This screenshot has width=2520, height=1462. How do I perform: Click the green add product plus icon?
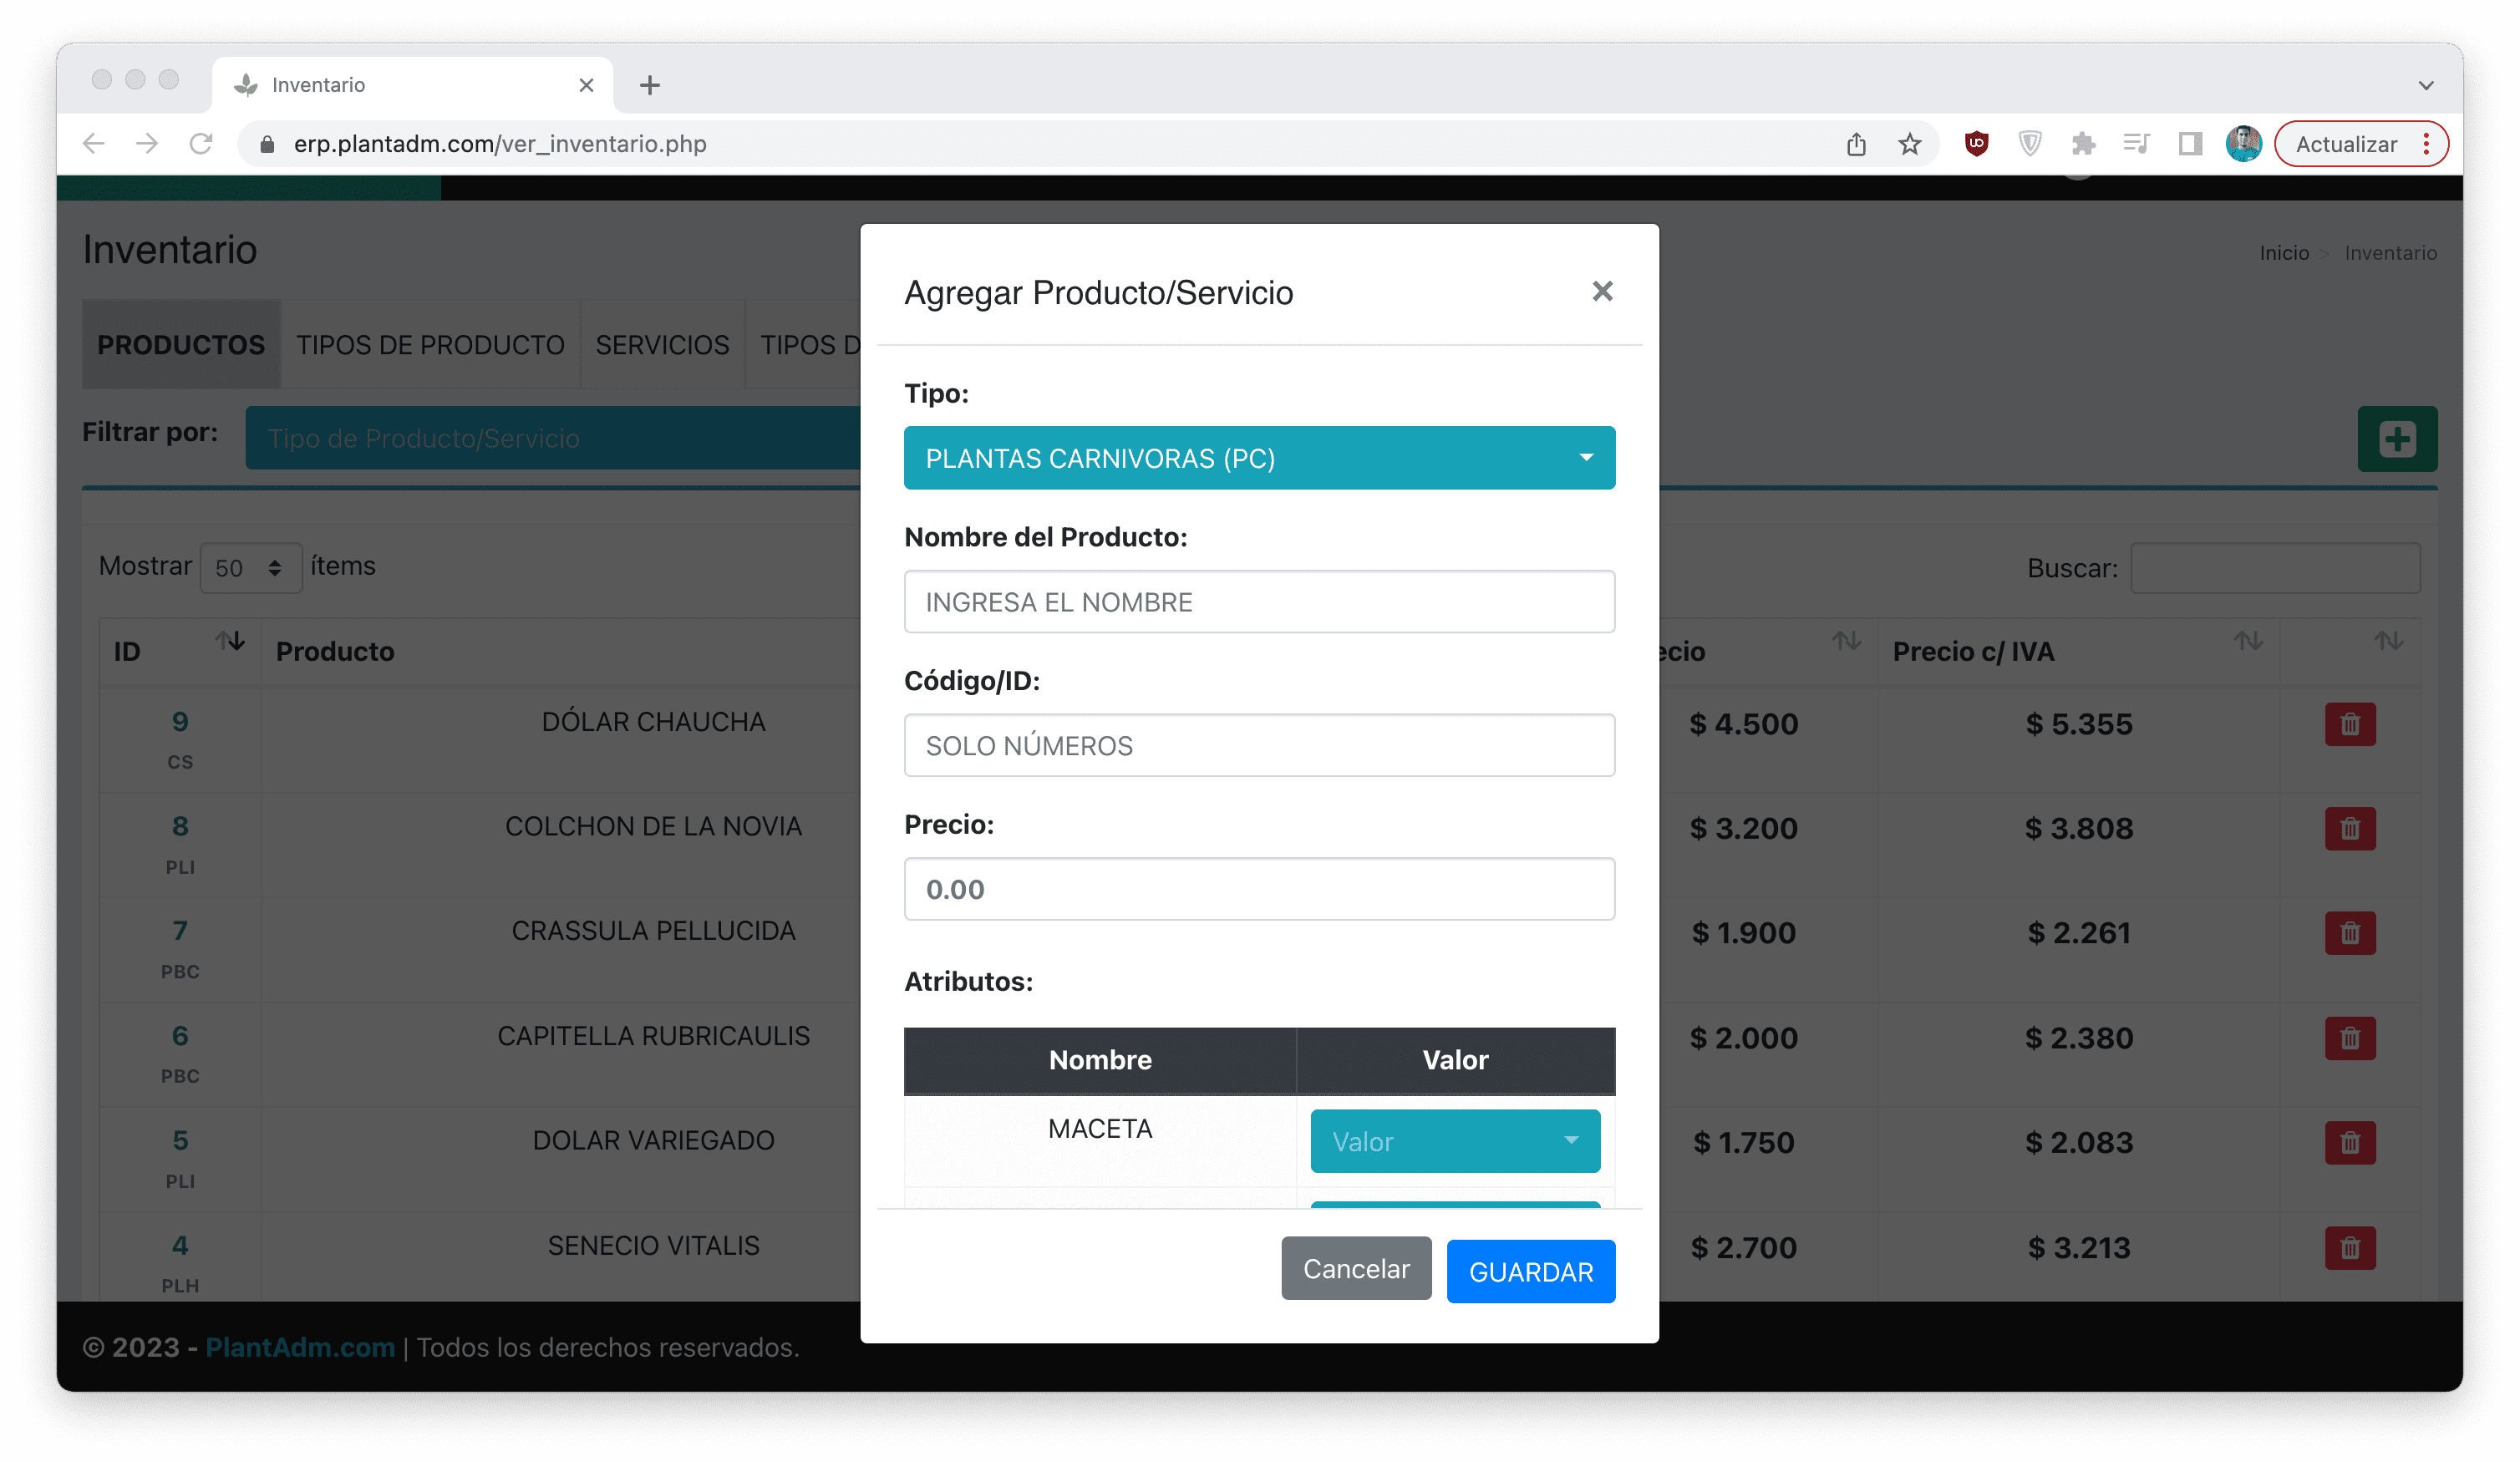pyautogui.click(x=2396, y=439)
